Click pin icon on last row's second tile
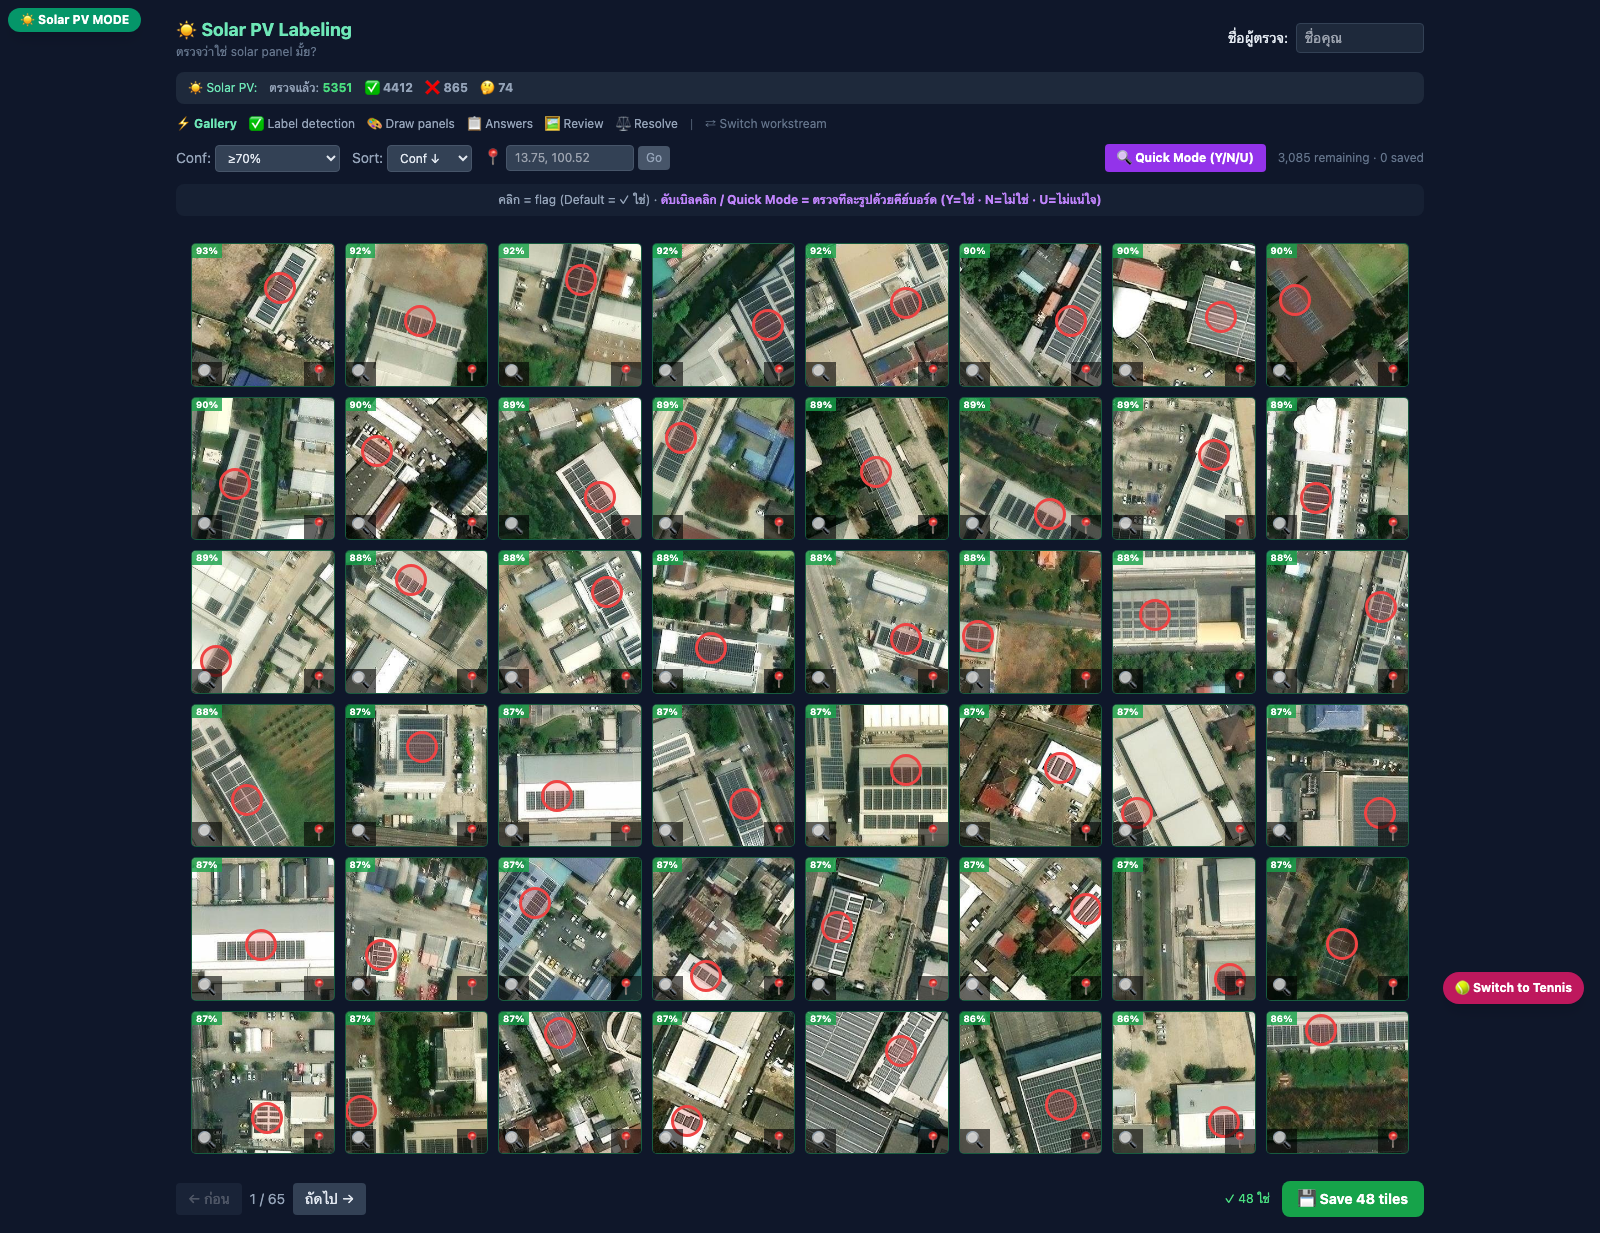This screenshot has width=1600, height=1233. pyautogui.click(x=472, y=1140)
